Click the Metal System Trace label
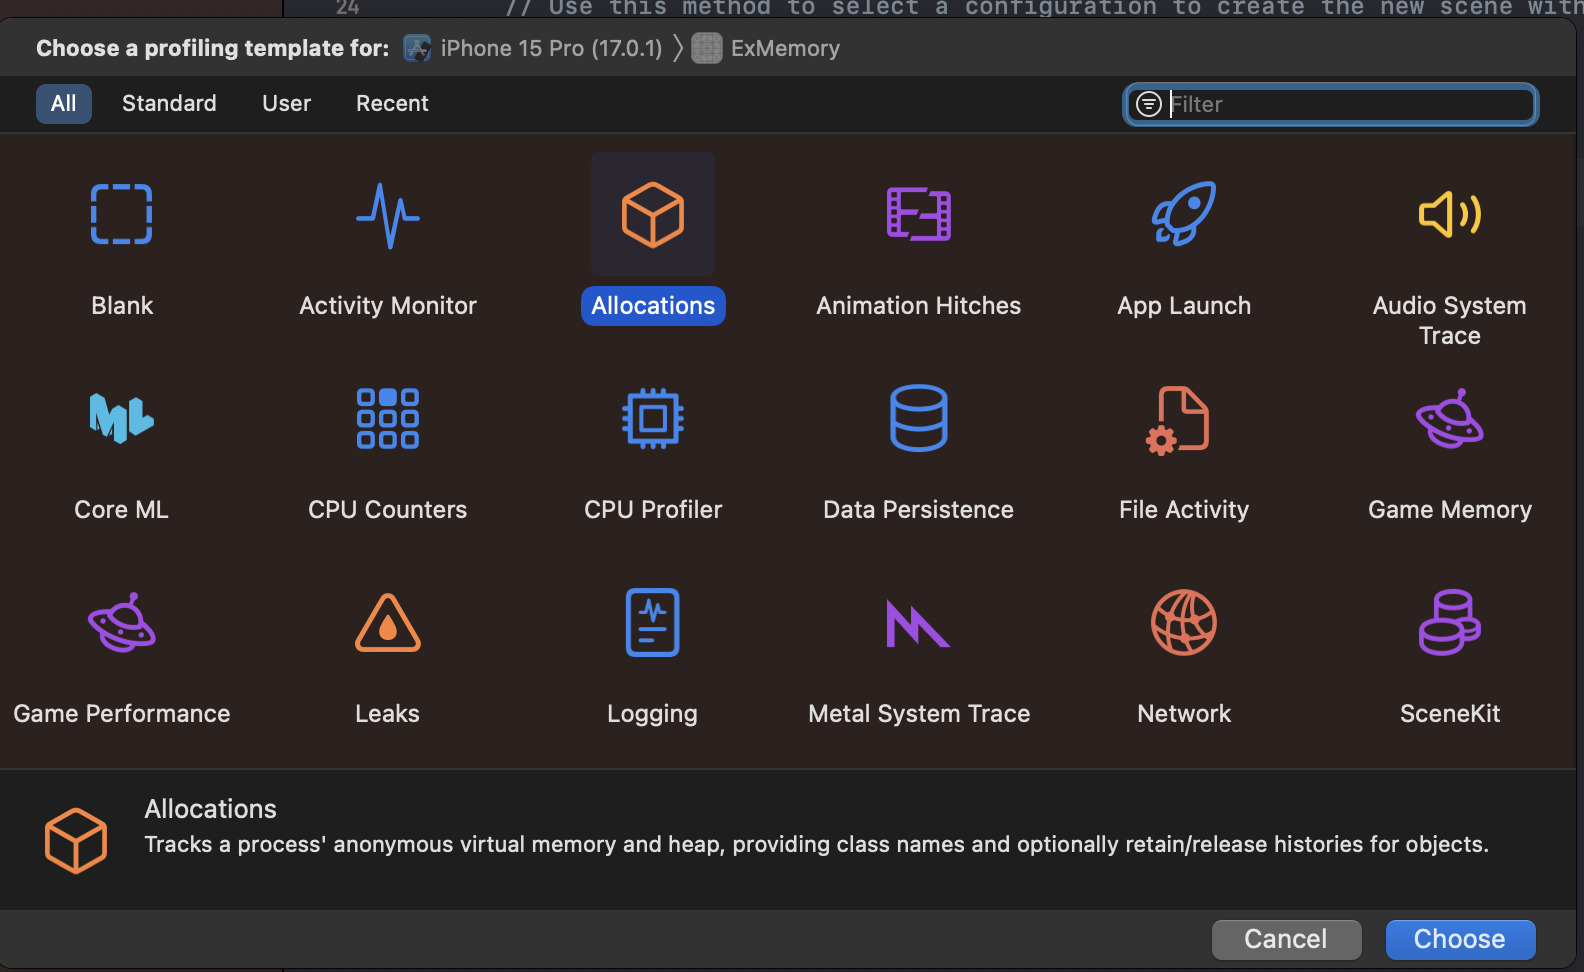The width and height of the screenshot is (1584, 972). 919,714
